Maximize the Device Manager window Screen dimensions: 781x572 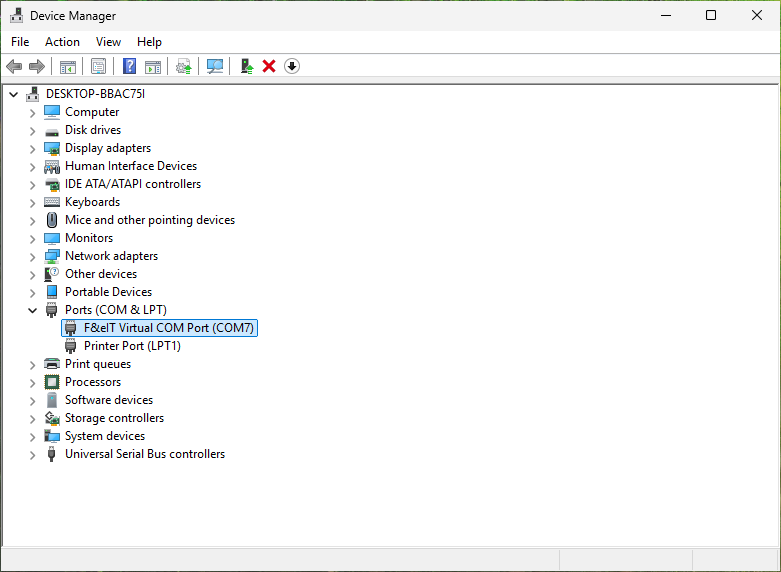(711, 15)
